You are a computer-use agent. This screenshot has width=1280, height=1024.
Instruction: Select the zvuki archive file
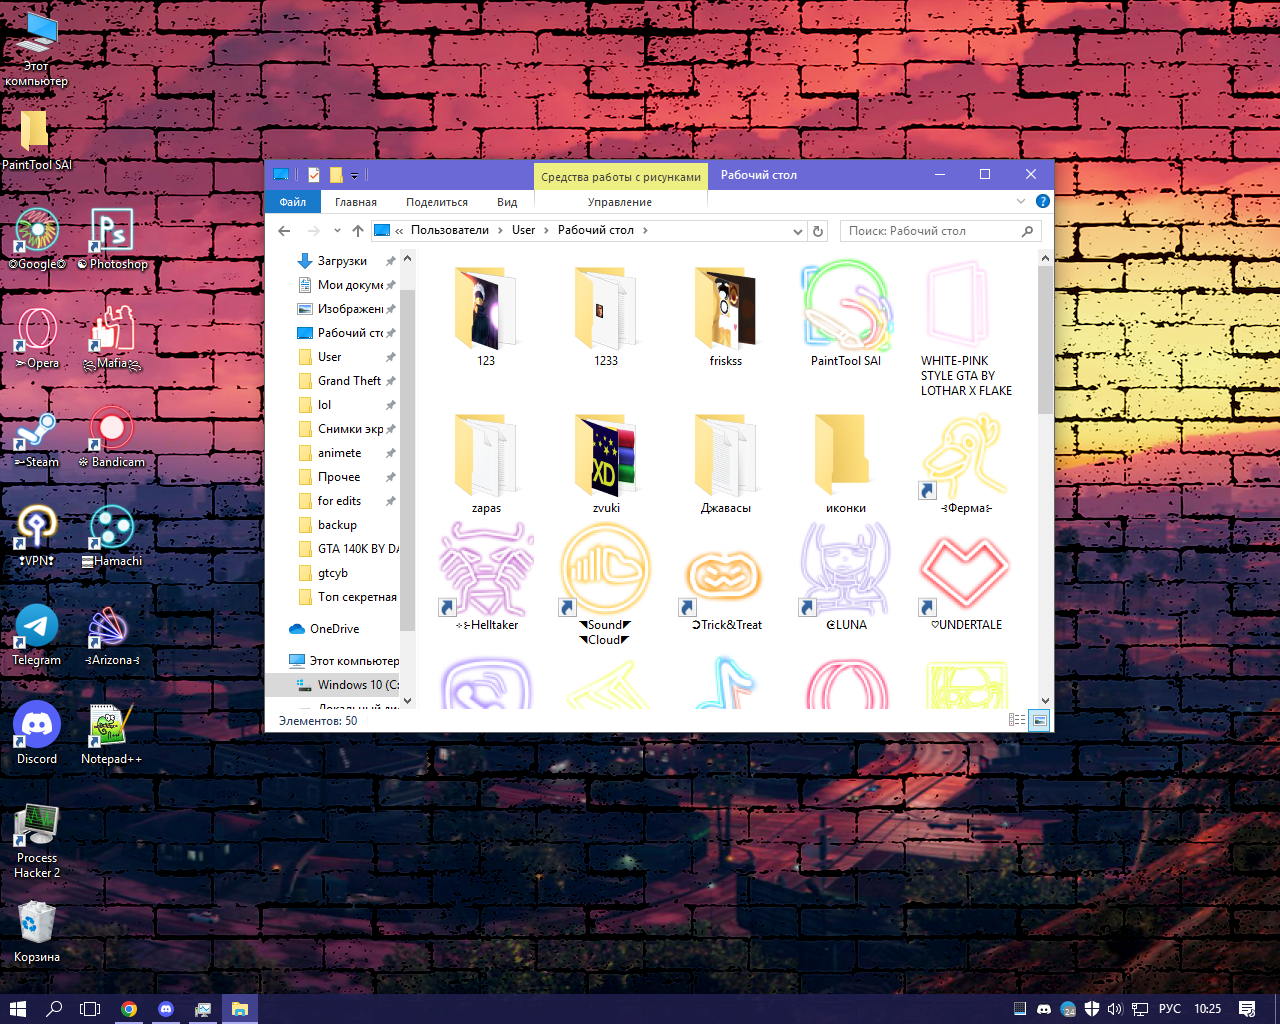coord(606,462)
